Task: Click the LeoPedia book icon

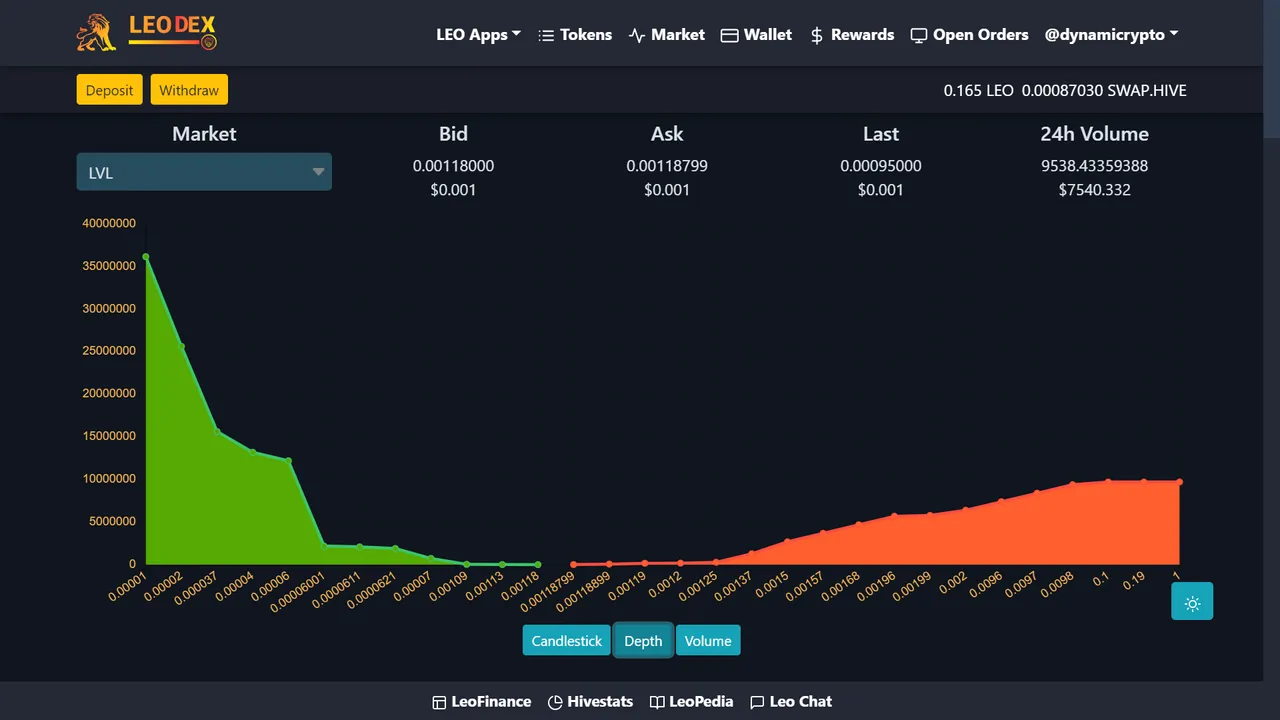Action: [657, 703]
